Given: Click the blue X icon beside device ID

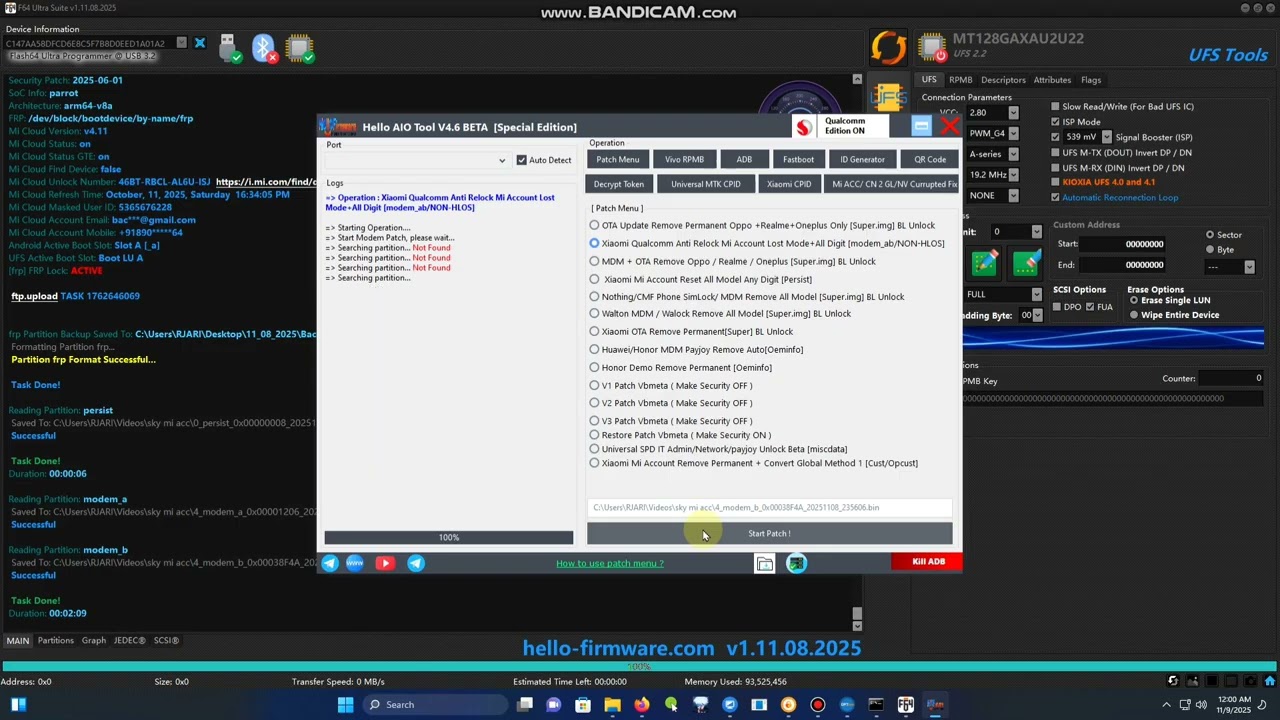Looking at the screenshot, I should (x=199, y=43).
